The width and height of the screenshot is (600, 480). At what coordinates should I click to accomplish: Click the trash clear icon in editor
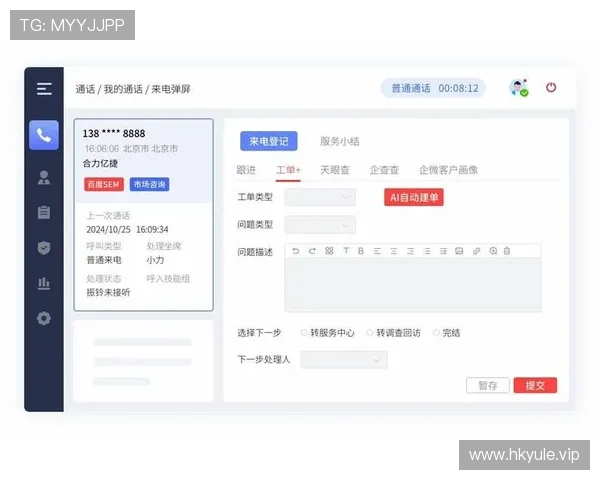coord(507,251)
